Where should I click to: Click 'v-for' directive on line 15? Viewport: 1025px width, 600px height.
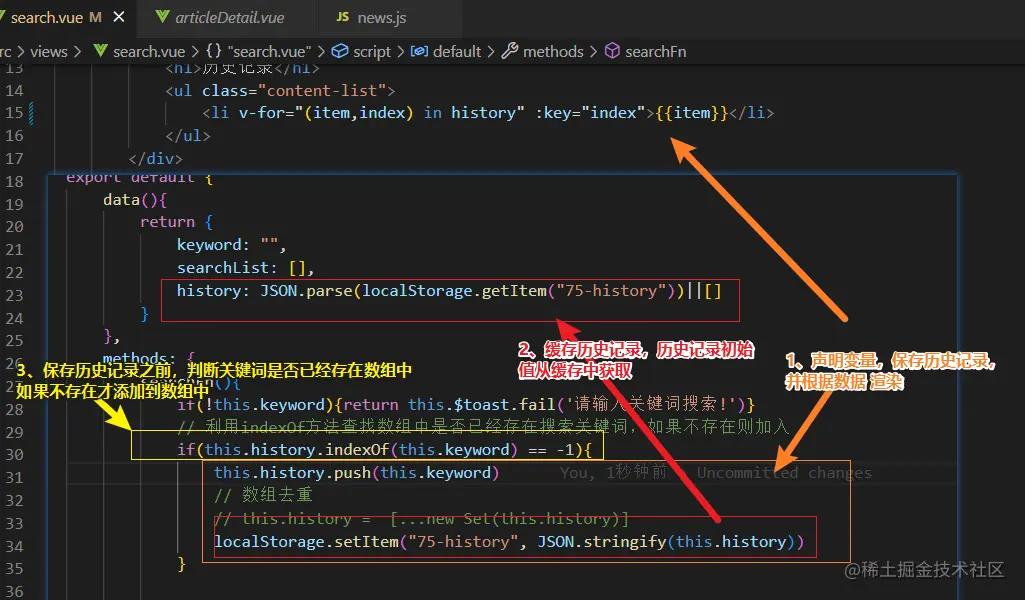click(261, 113)
